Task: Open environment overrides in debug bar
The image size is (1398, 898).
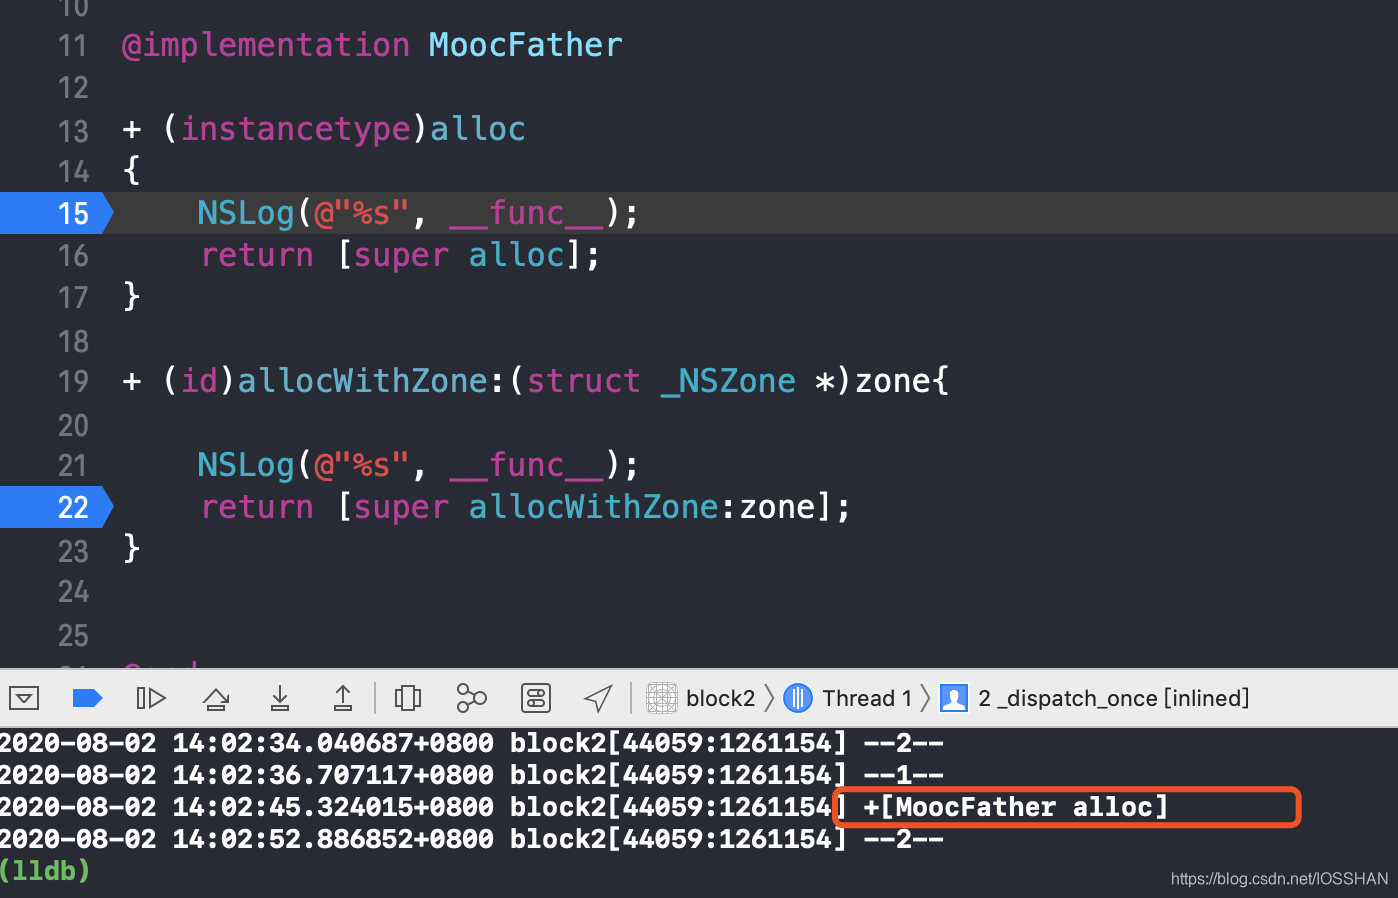Action: pos(536,698)
